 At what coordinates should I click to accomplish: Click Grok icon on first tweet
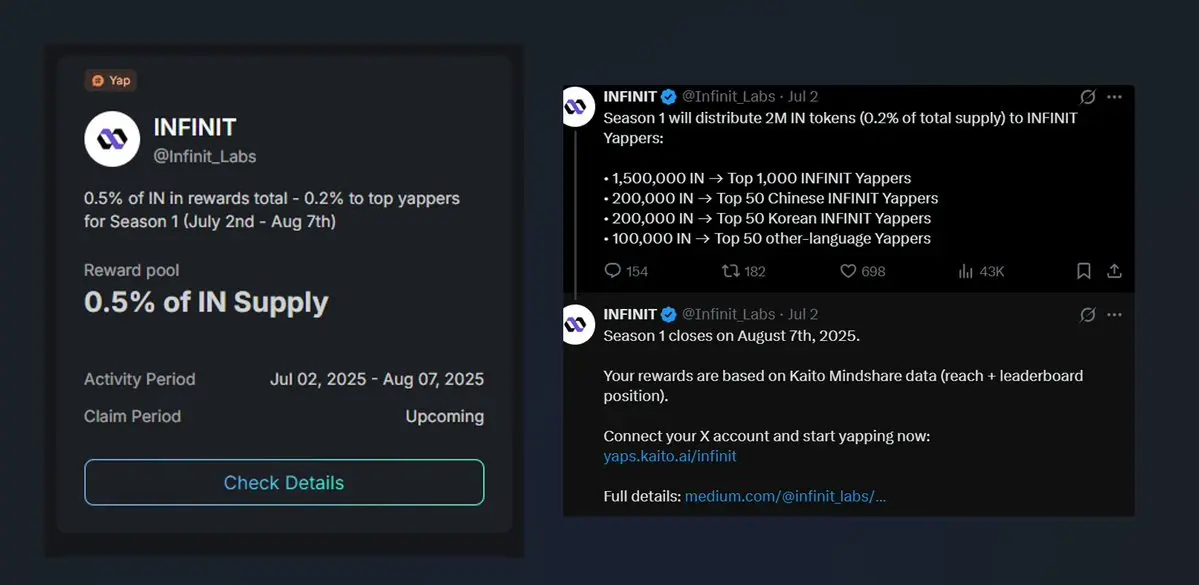1087,97
